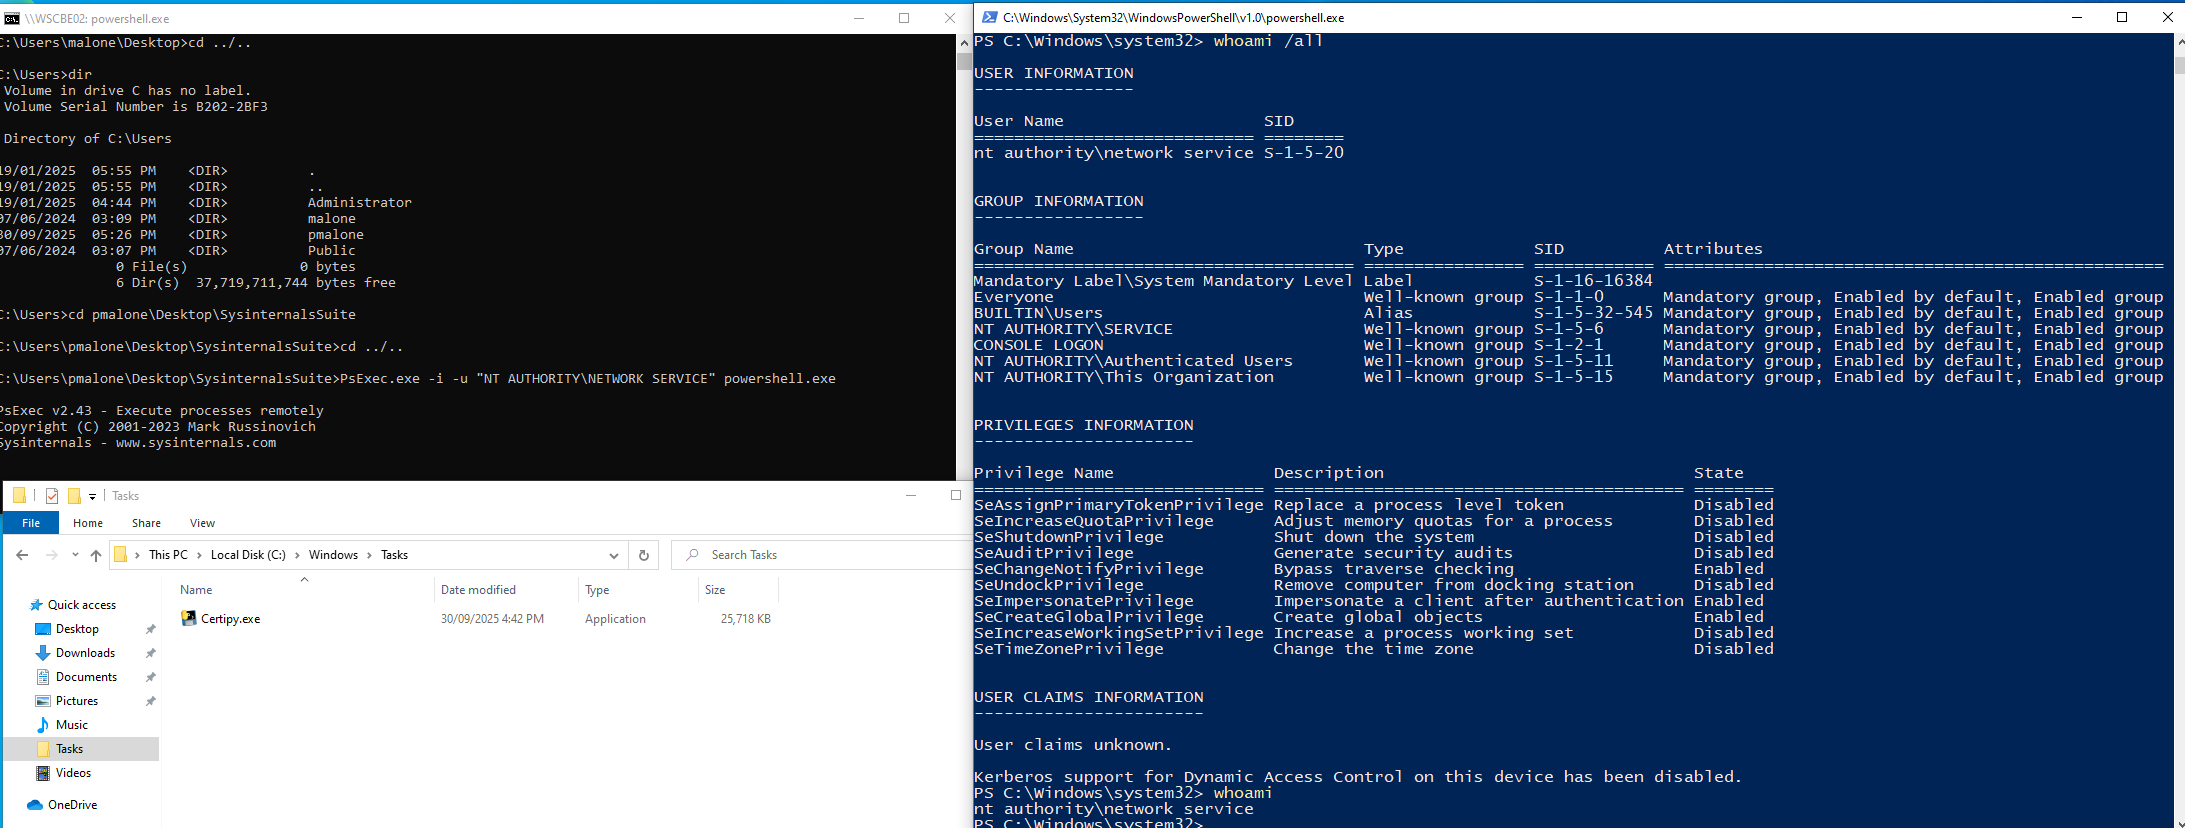
Task: Click the 'Administrator' directory entry in console
Action: tap(360, 203)
